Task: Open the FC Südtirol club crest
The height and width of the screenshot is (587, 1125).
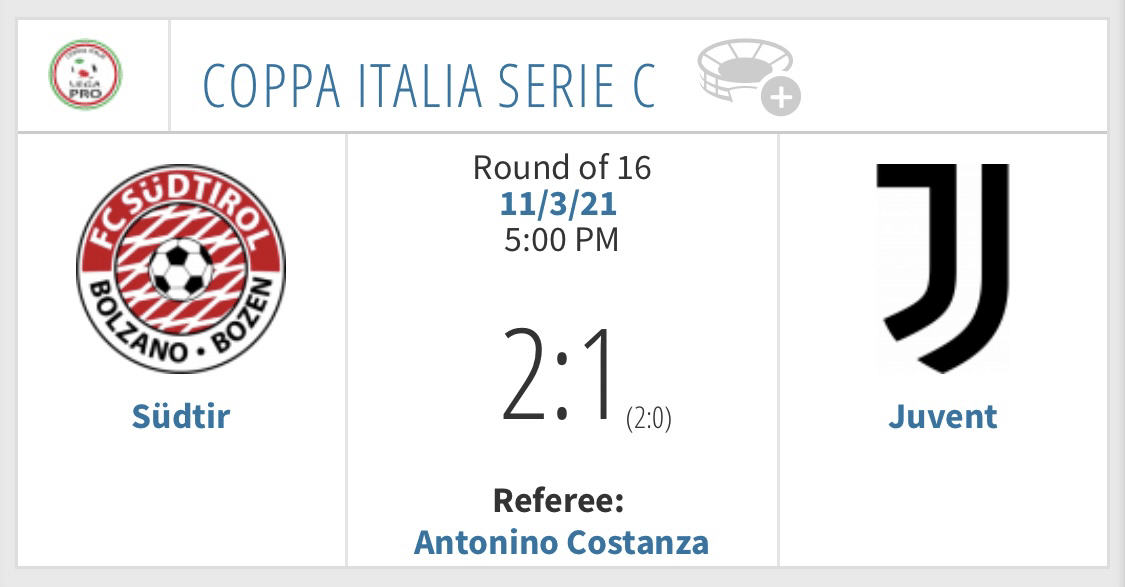Action: pos(181,268)
